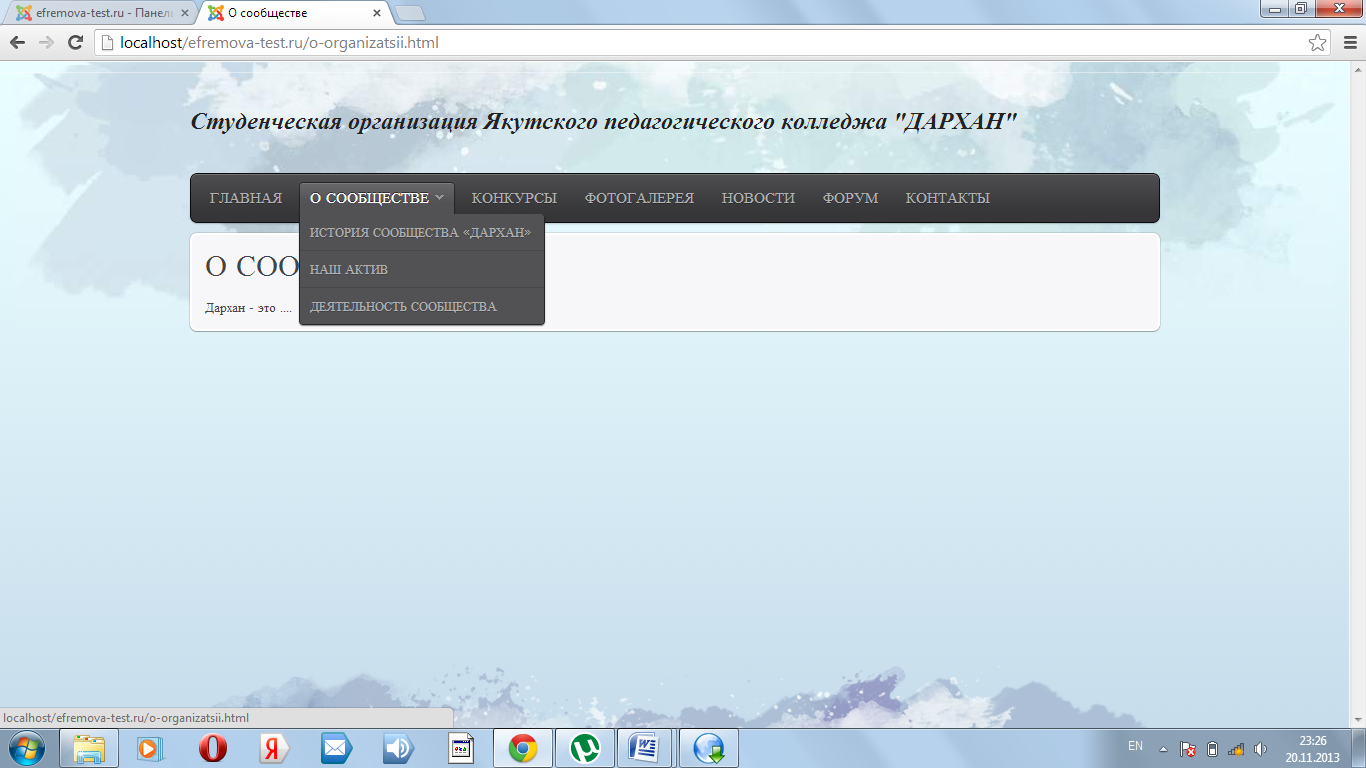
Task: Open the КОНТАКТЫ page
Action: tap(948, 198)
